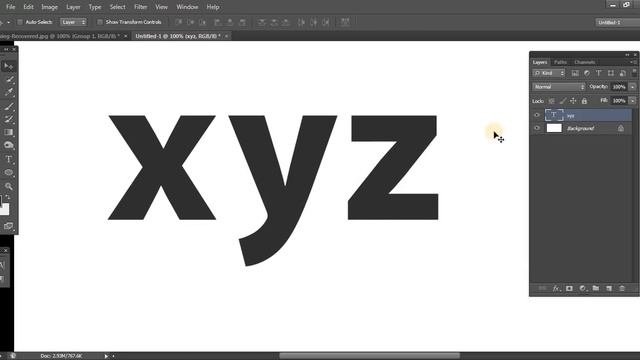Select the Horizontal Type tool
The height and width of the screenshot is (360, 640).
pyautogui.click(x=9, y=159)
